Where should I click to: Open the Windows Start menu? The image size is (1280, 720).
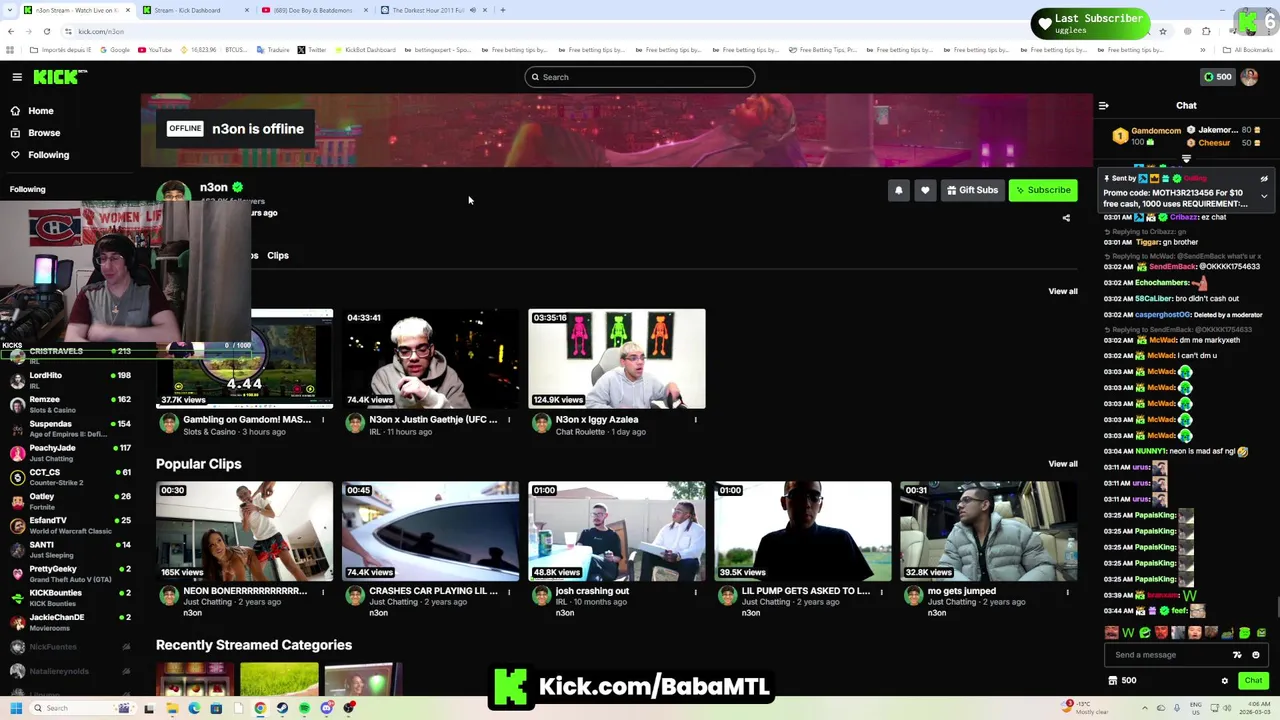(15, 708)
